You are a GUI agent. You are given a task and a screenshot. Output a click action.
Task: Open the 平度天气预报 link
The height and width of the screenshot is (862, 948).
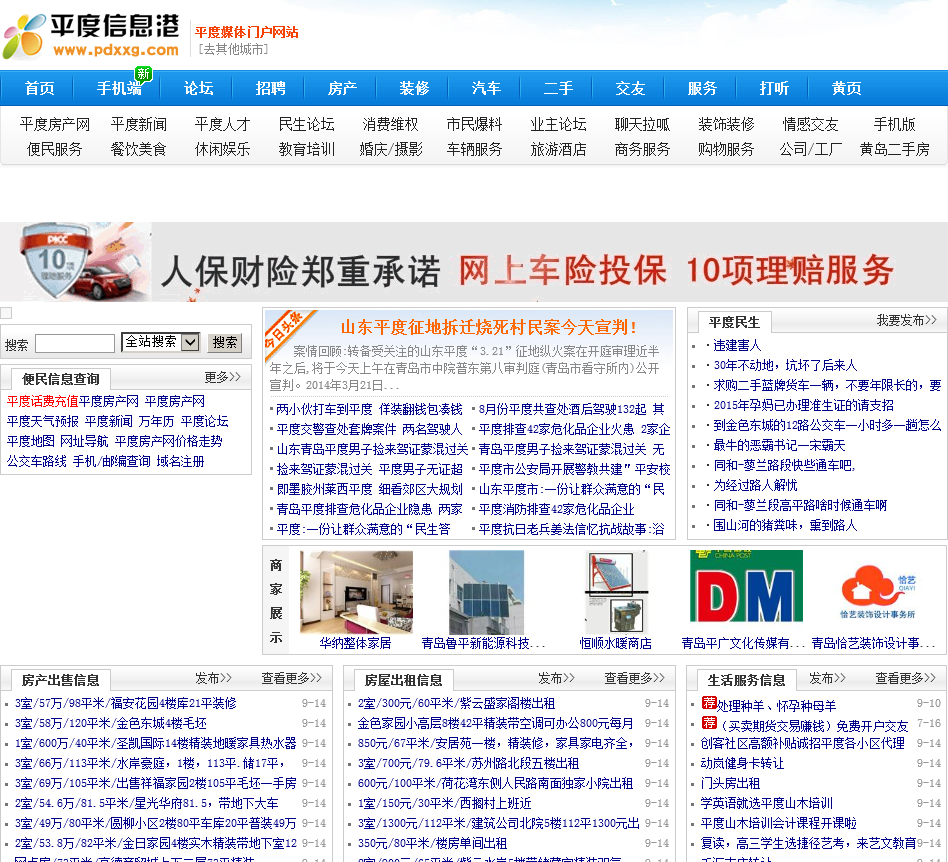pos(42,421)
